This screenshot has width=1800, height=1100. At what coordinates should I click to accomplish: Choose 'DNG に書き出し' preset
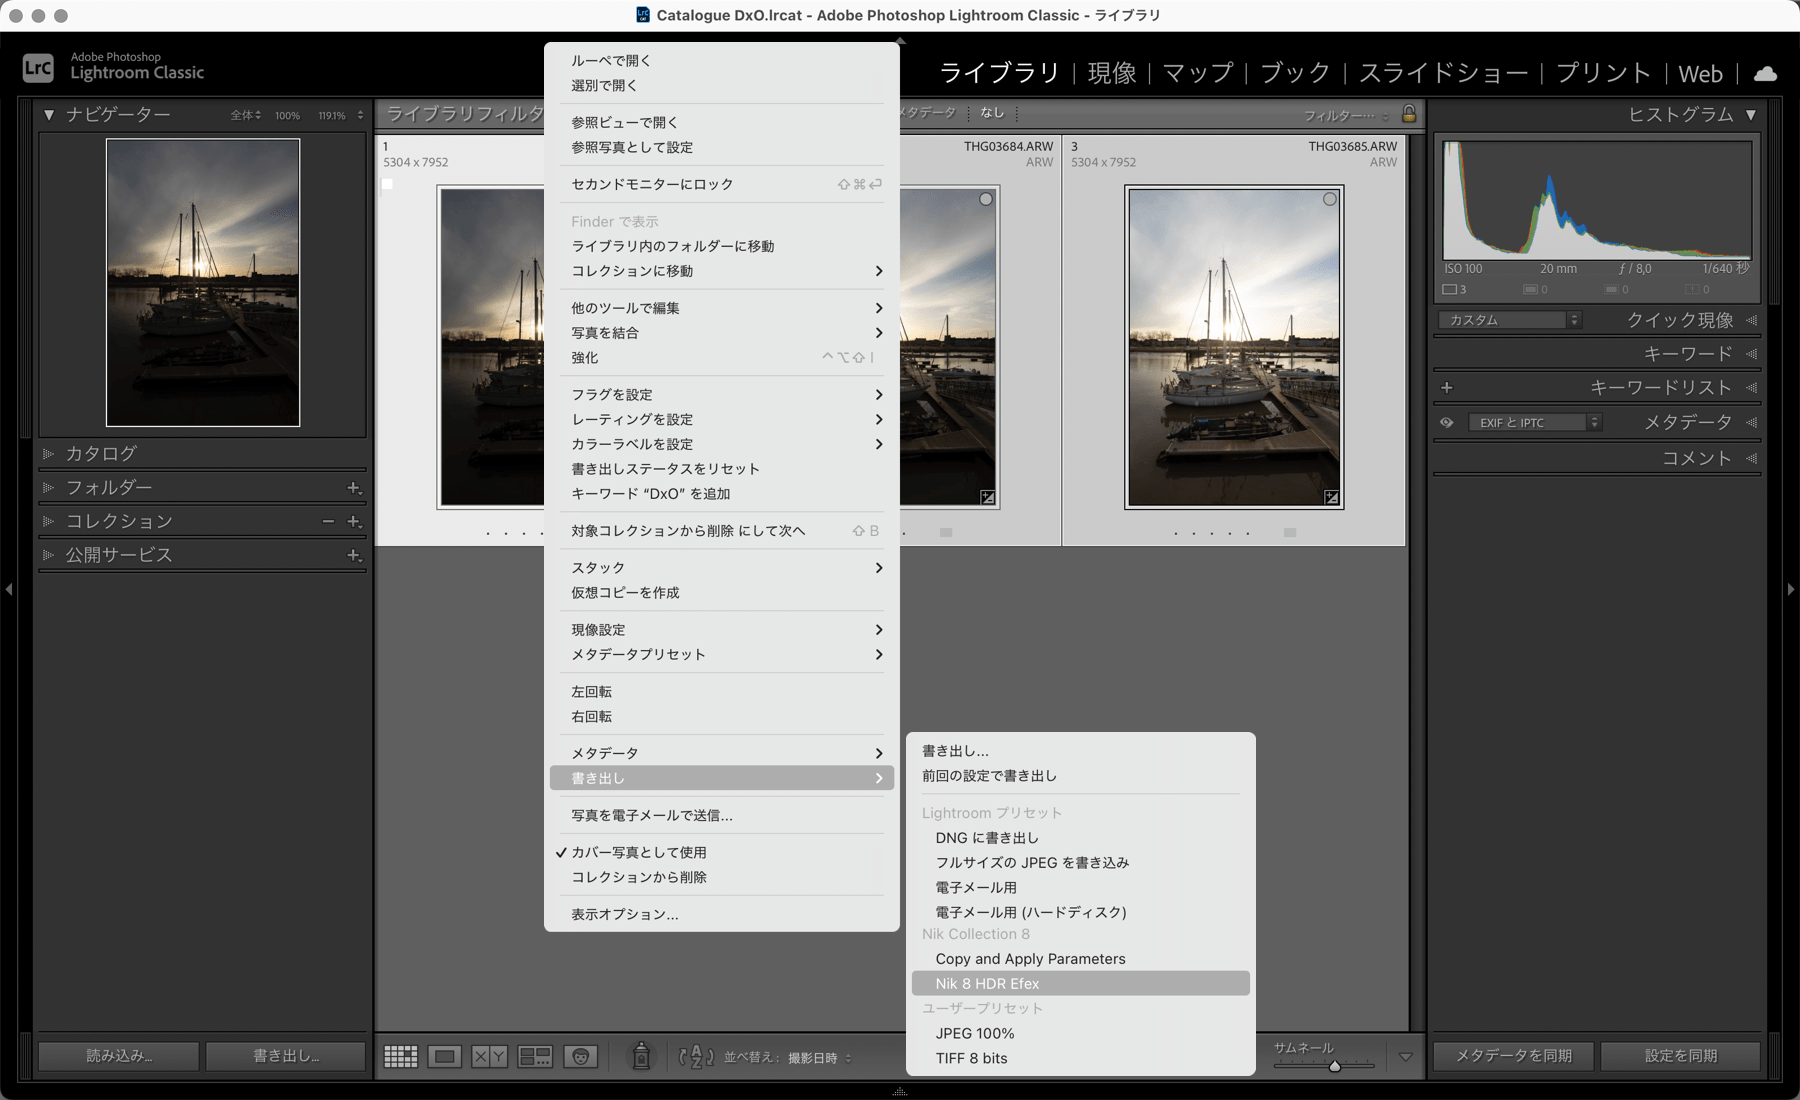pos(1081,838)
